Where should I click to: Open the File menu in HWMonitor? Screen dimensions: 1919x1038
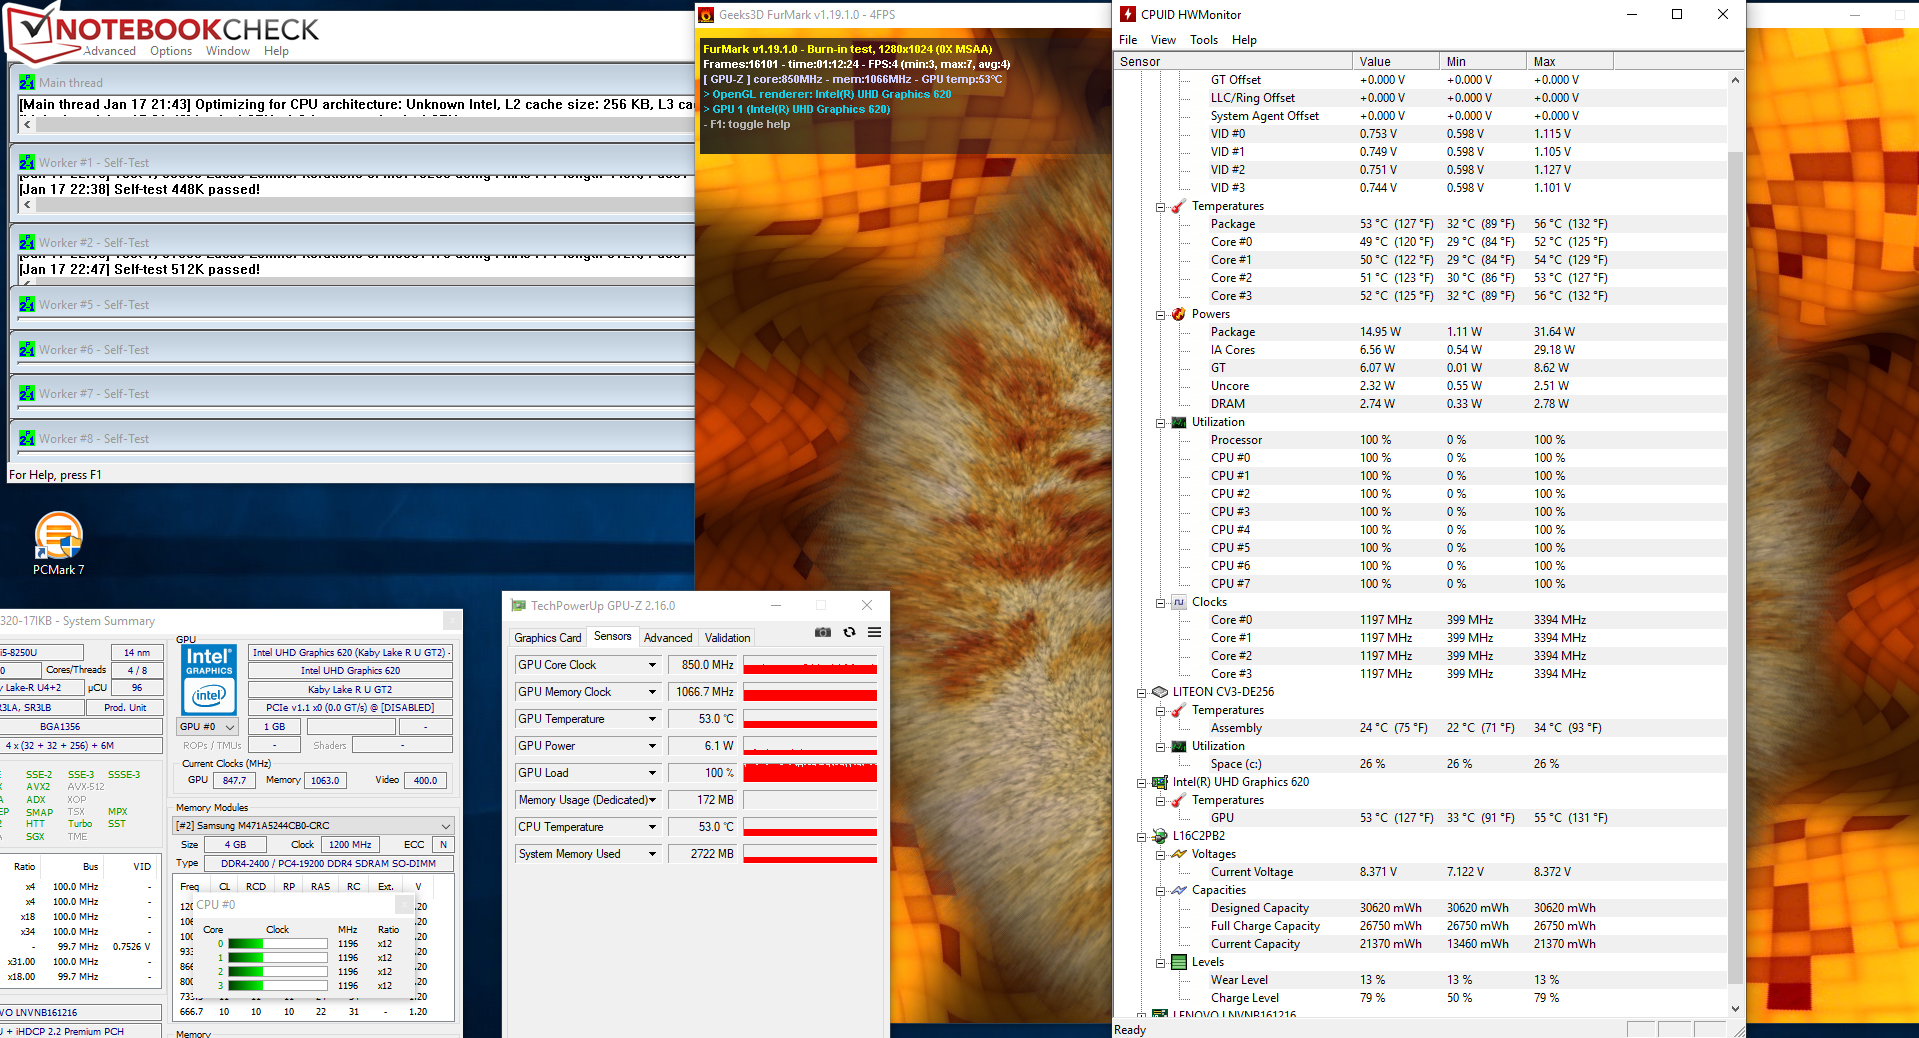click(x=1128, y=40)
